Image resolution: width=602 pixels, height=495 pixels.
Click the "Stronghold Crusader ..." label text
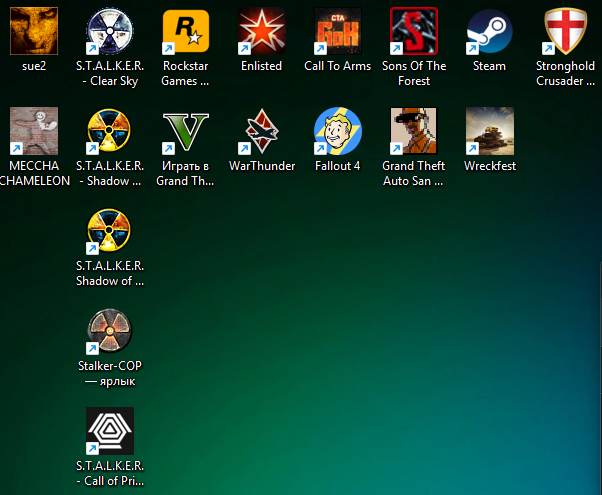(565, 73)
